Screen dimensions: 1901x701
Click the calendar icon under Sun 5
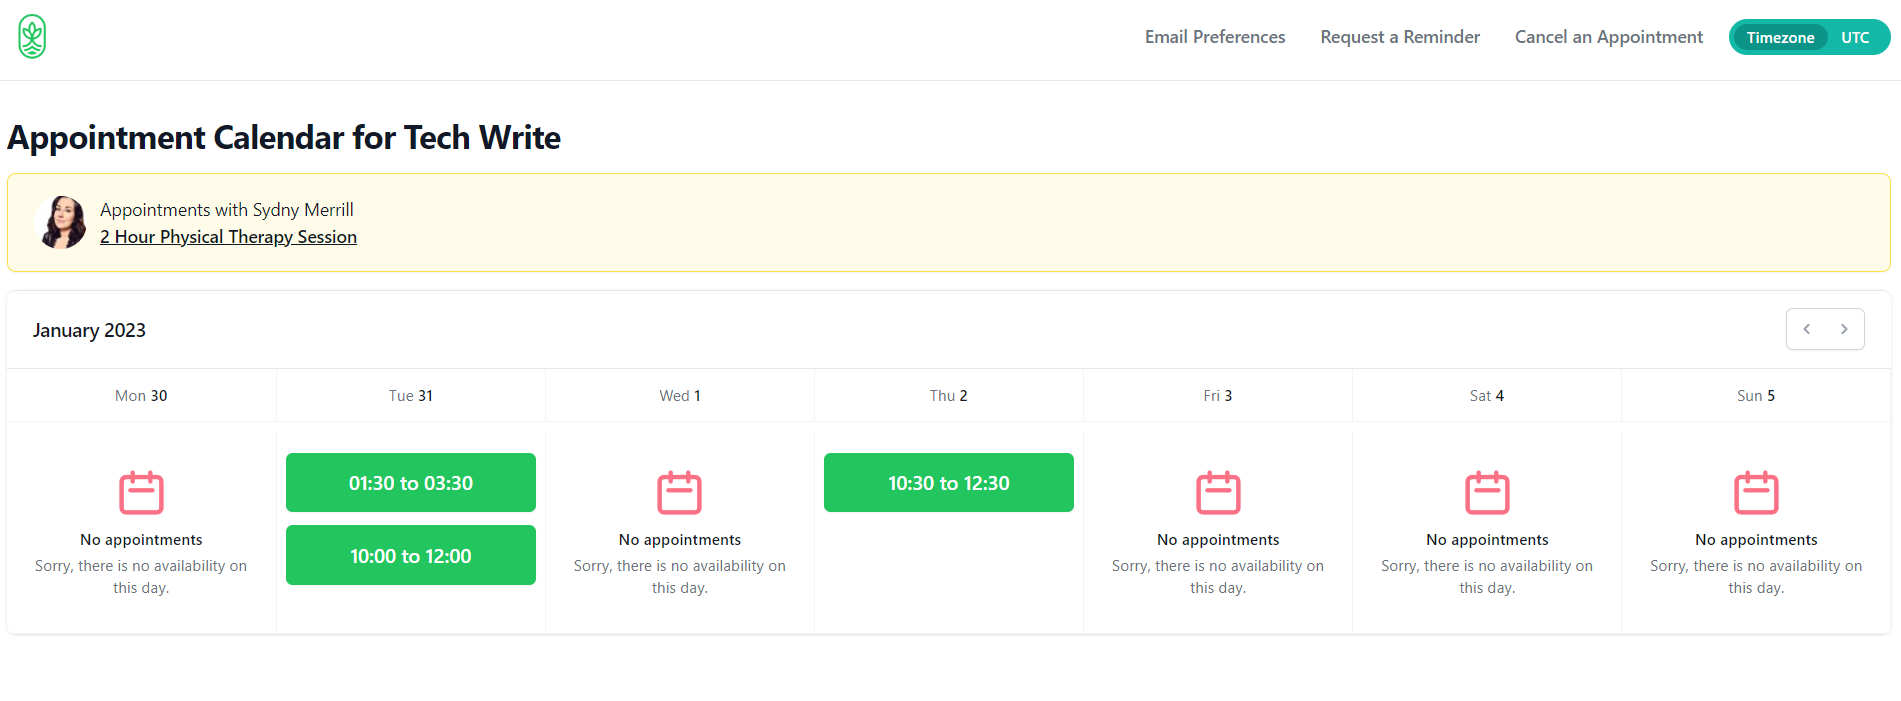tap(1755, 493)
